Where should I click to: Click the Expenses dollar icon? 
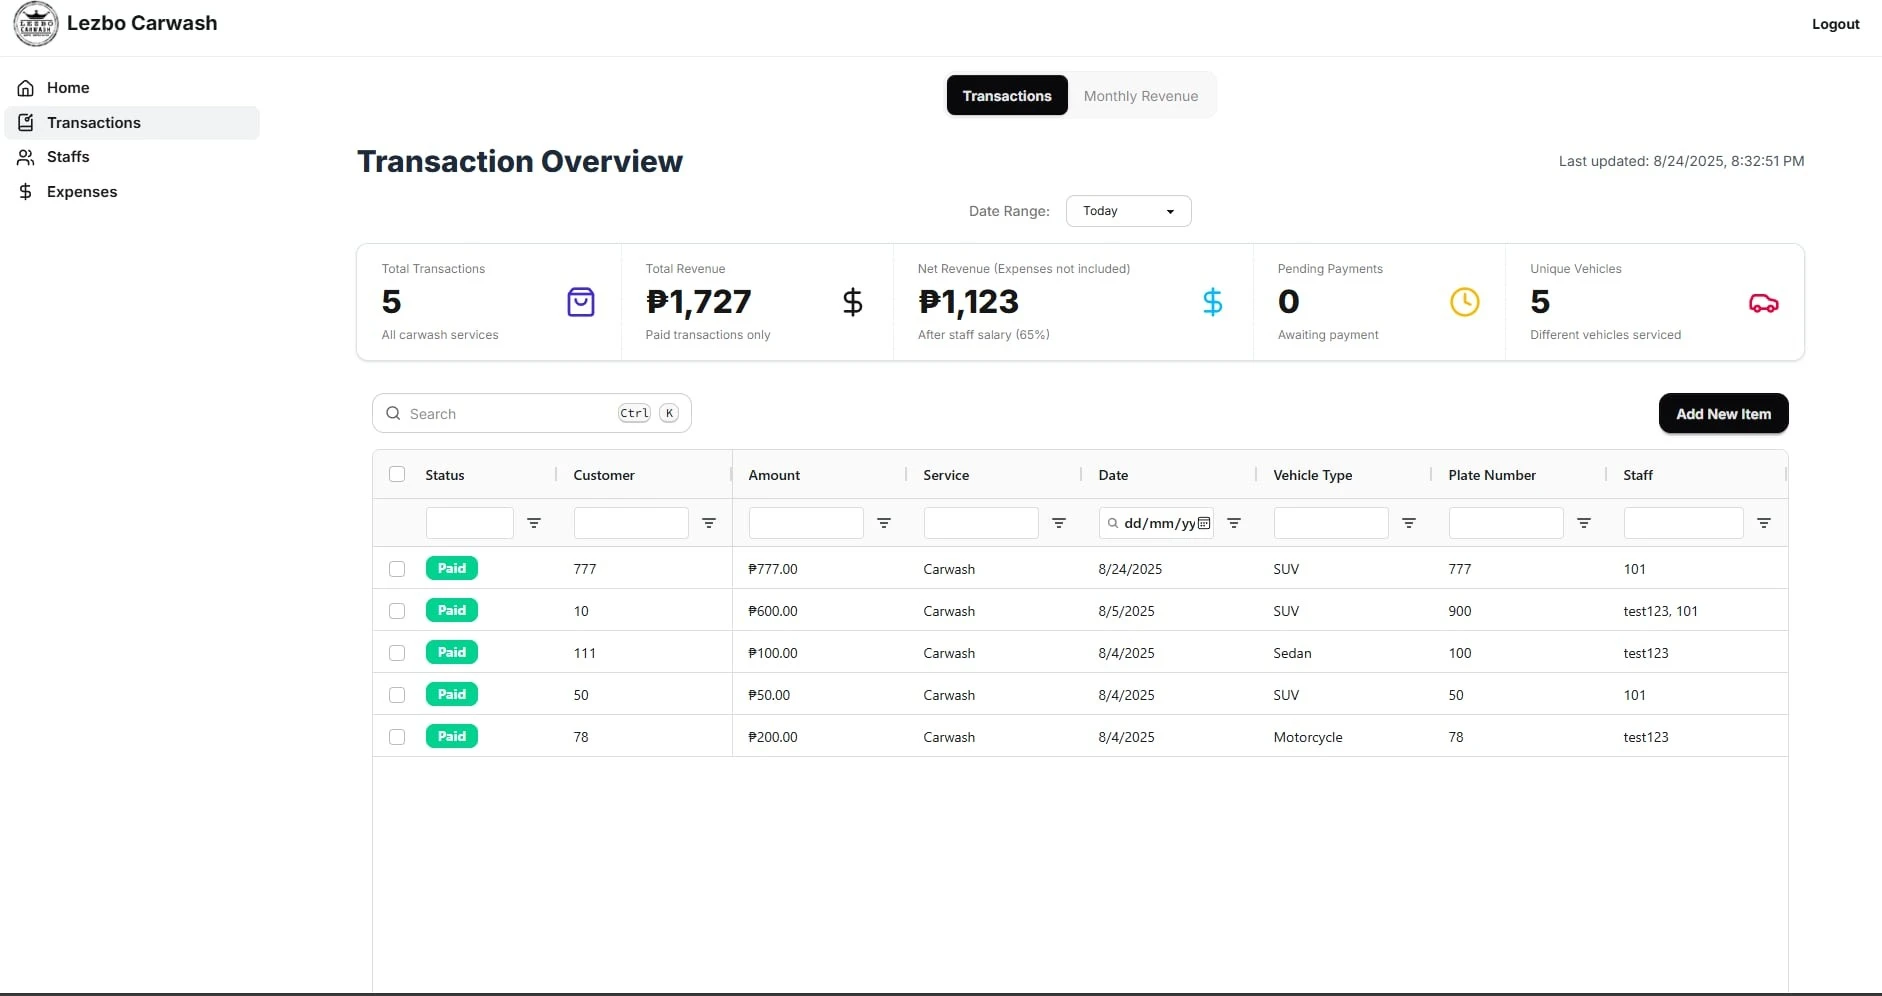(x=25, y=191)
